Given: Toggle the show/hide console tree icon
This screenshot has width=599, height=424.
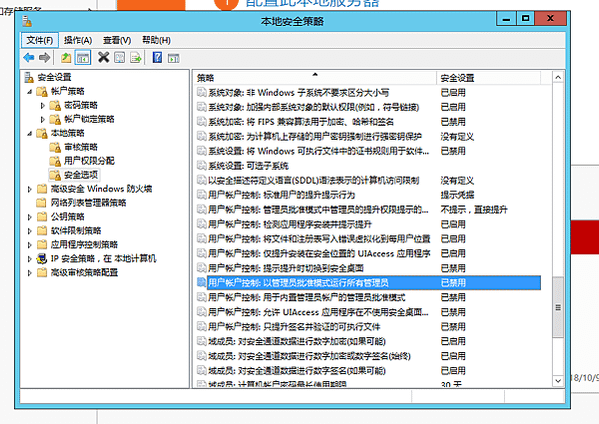Looking at the screenshot, I should coord(83,58).
